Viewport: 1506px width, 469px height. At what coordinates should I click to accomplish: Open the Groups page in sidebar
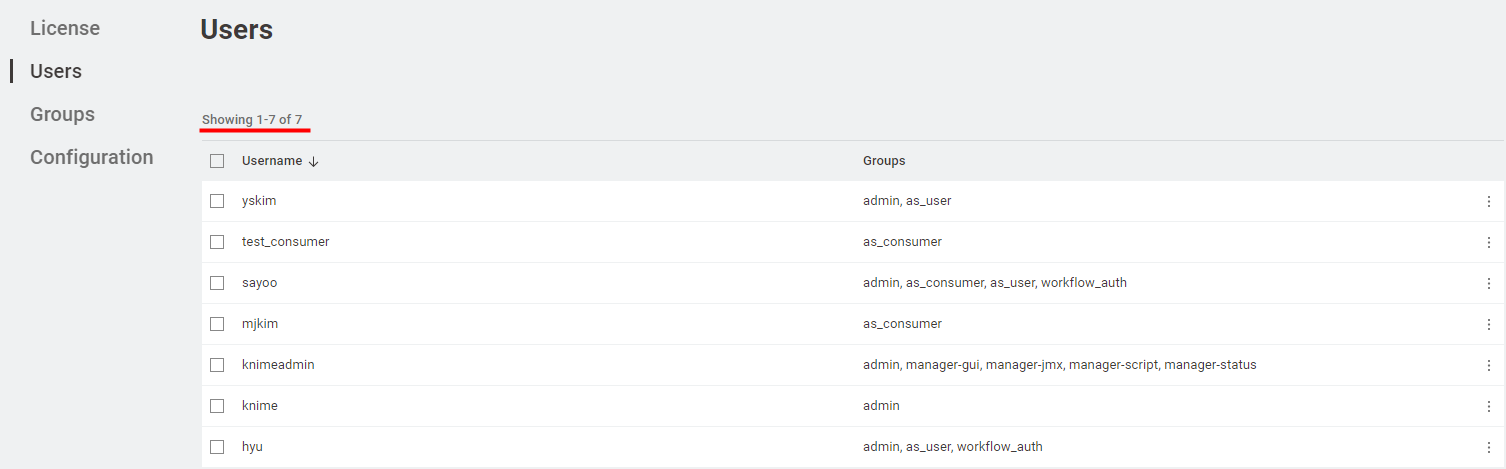tap(62, 114)
